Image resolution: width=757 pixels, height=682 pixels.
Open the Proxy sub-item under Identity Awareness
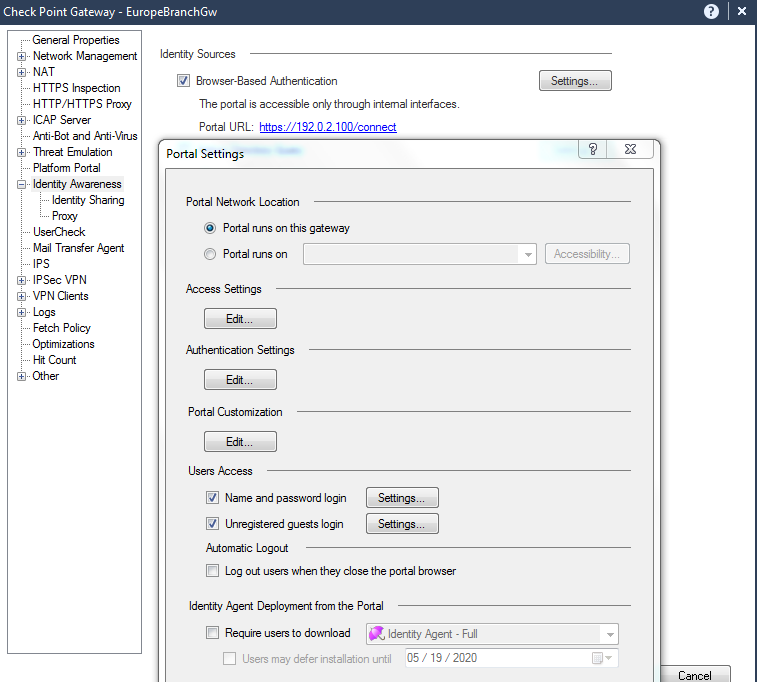65,216
